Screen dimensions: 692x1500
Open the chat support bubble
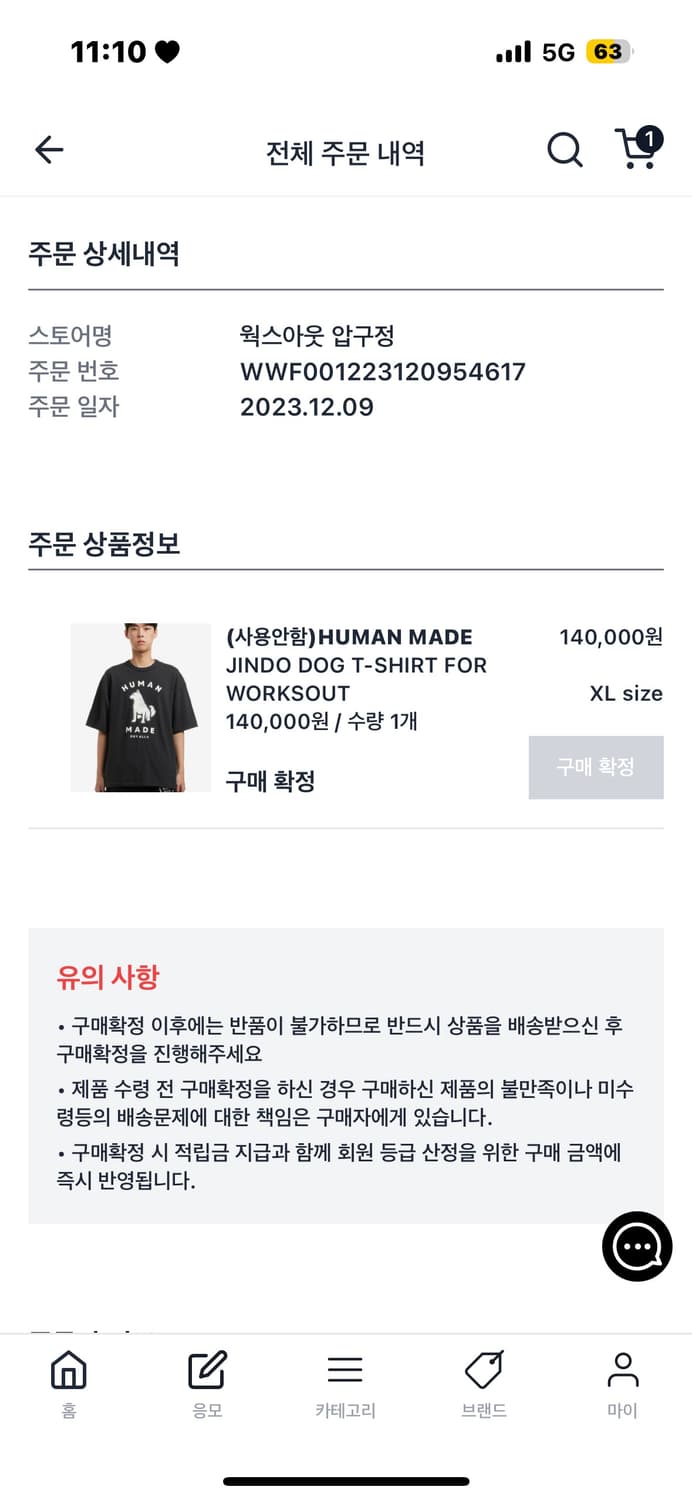(x=637, y=1246)
